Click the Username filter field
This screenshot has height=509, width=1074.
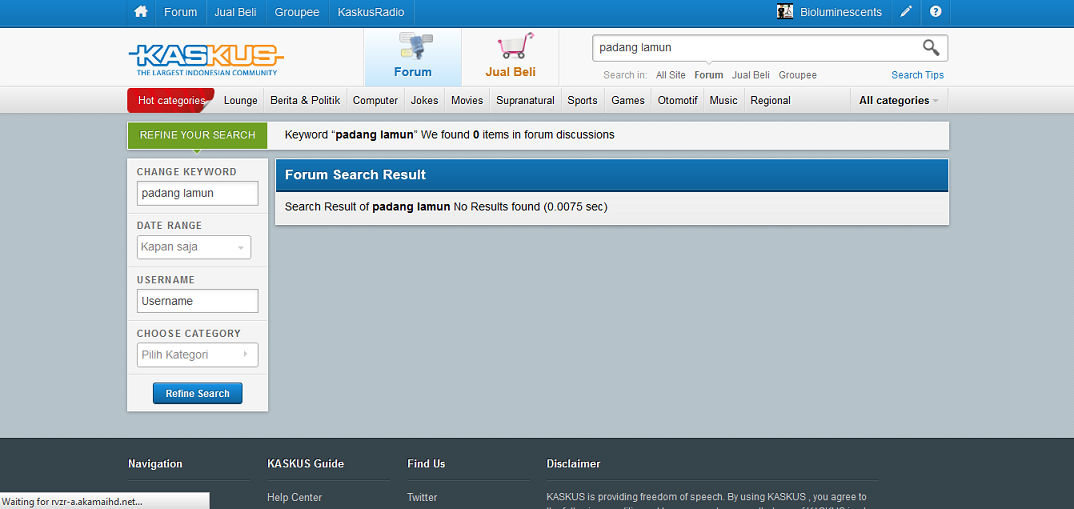[197, 301]
